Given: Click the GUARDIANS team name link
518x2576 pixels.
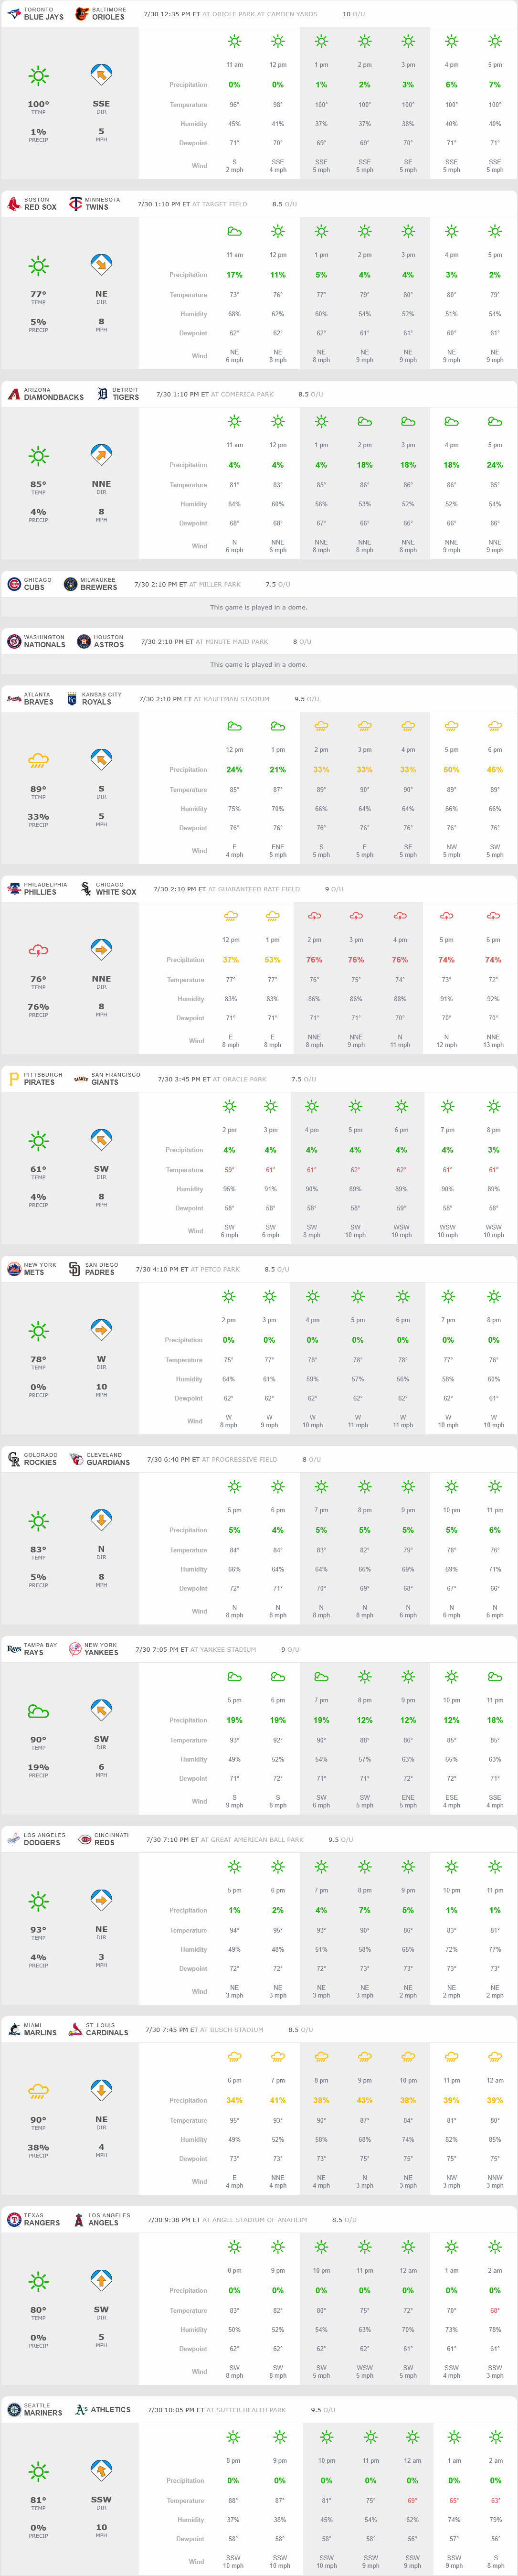Looking at the screenshot, I should (108, 1462).
